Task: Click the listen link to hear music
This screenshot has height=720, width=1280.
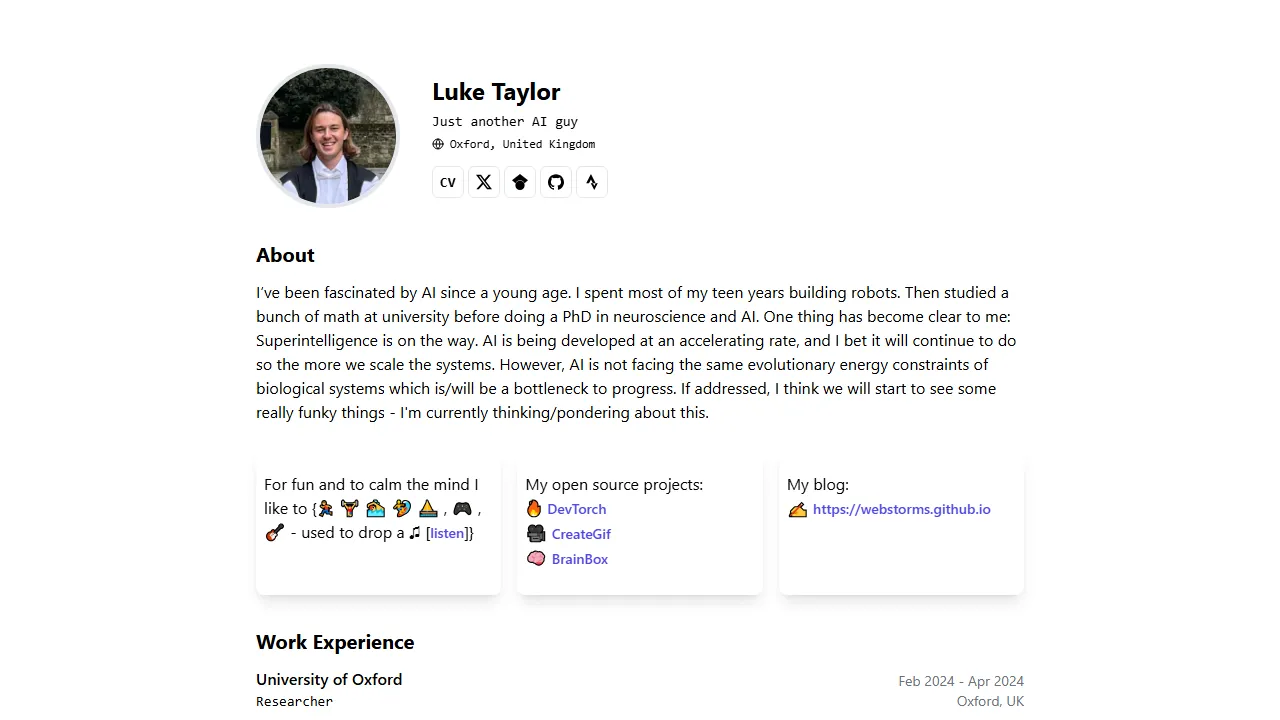Action: coord(446,533)
